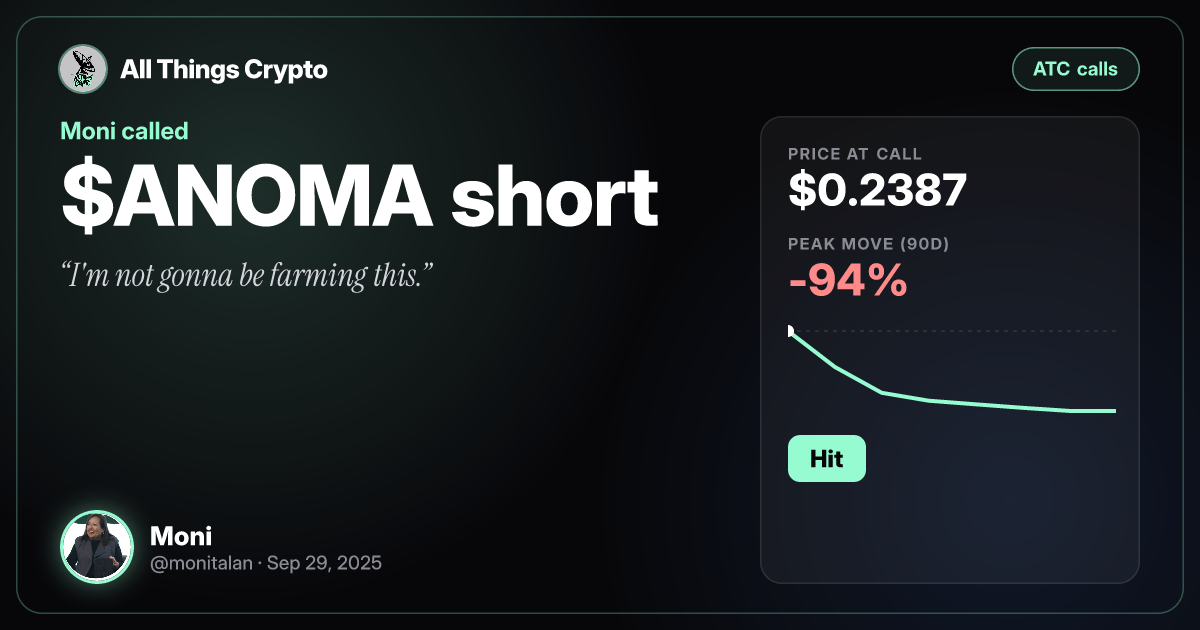Click the green price trend line
The width and height of the screenshot is (1200, 630).
953,403
